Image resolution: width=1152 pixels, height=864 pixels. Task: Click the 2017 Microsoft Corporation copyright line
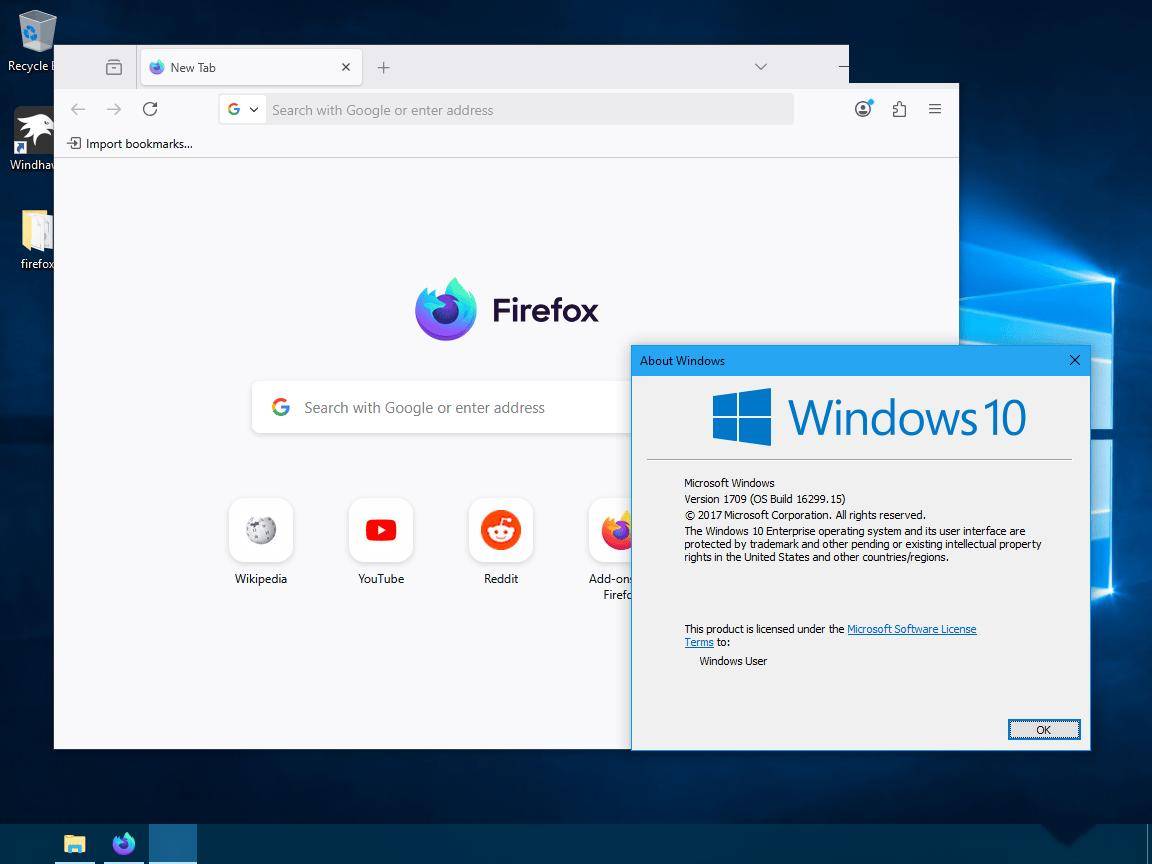tap(804, 515)
